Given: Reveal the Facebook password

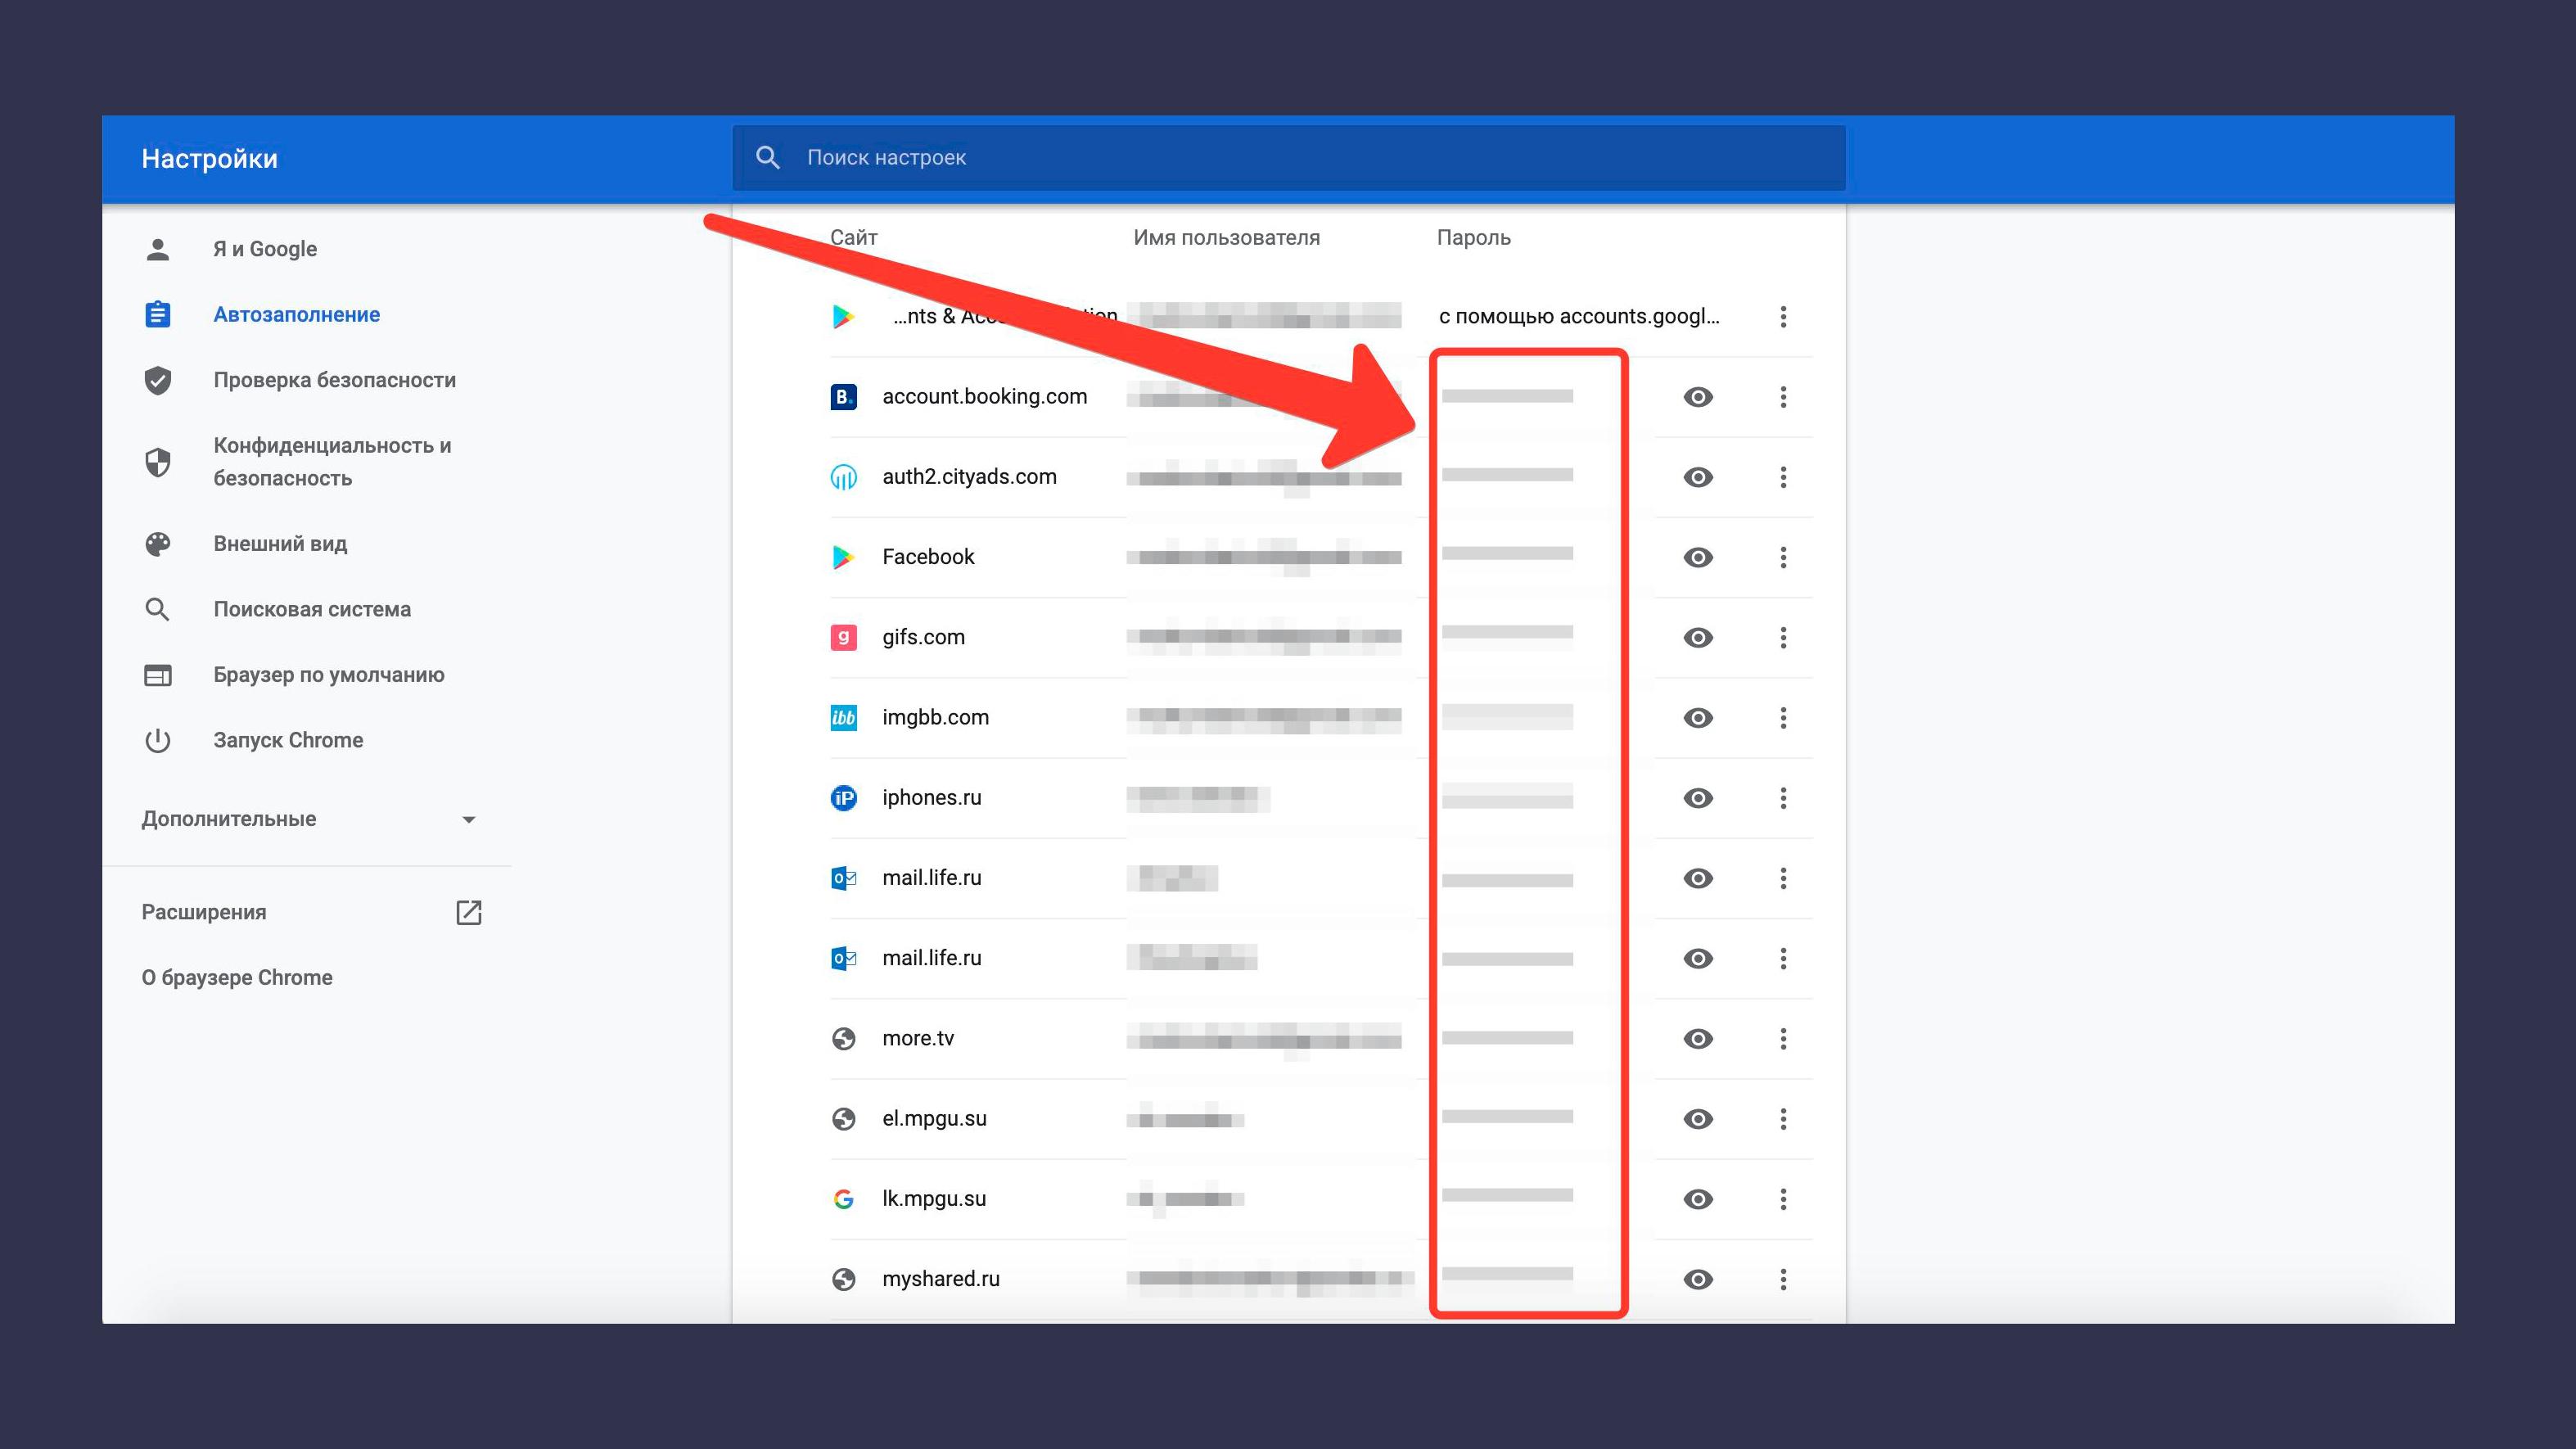Looking at the screenshot, I should tap(1697, 557).
